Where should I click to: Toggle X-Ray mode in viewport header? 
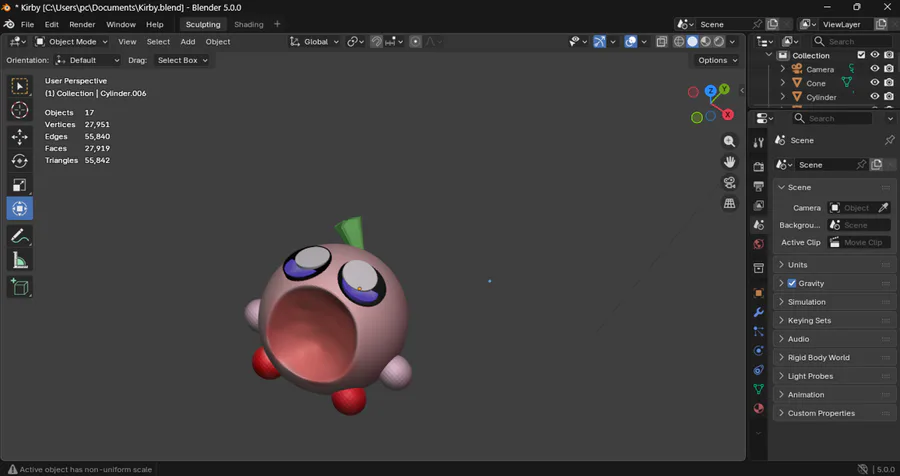[x=662, y=41]
